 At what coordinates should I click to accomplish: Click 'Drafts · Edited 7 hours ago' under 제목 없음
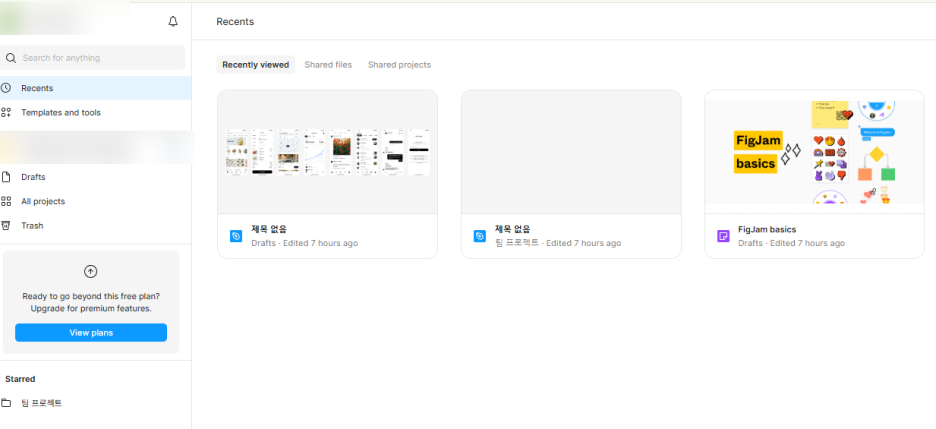point(304,243)
